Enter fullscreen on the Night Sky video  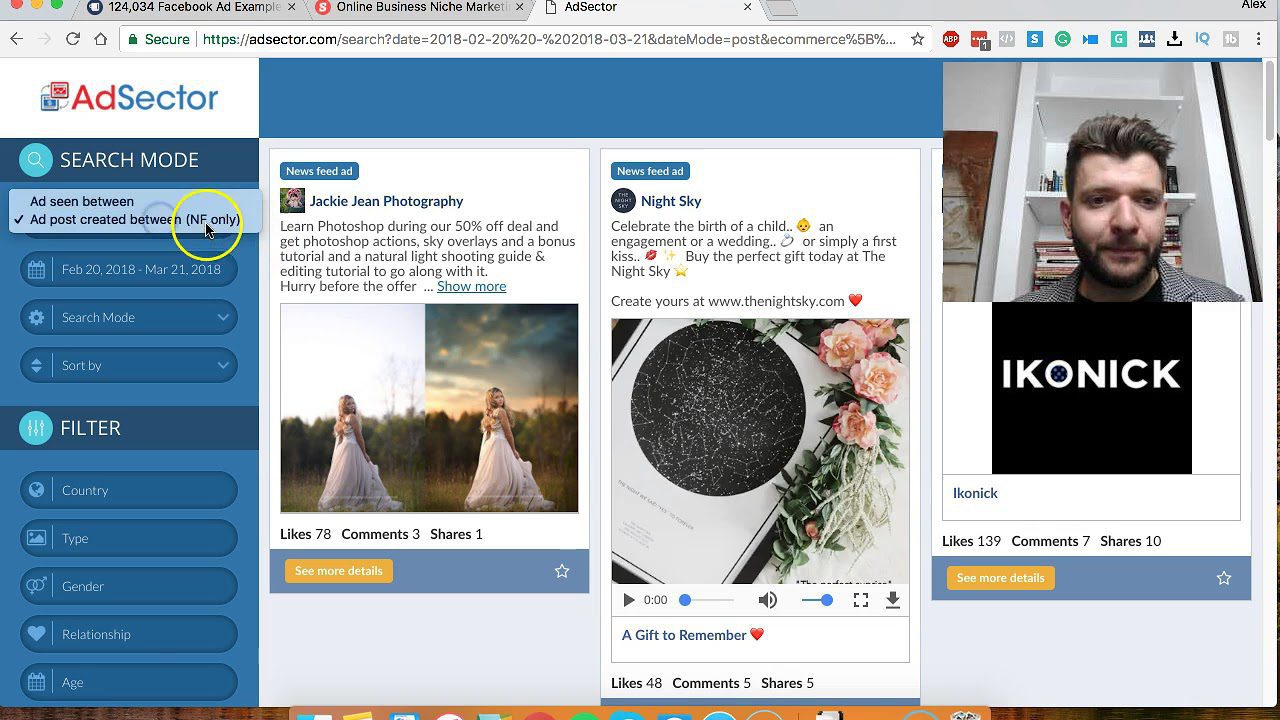860,600
